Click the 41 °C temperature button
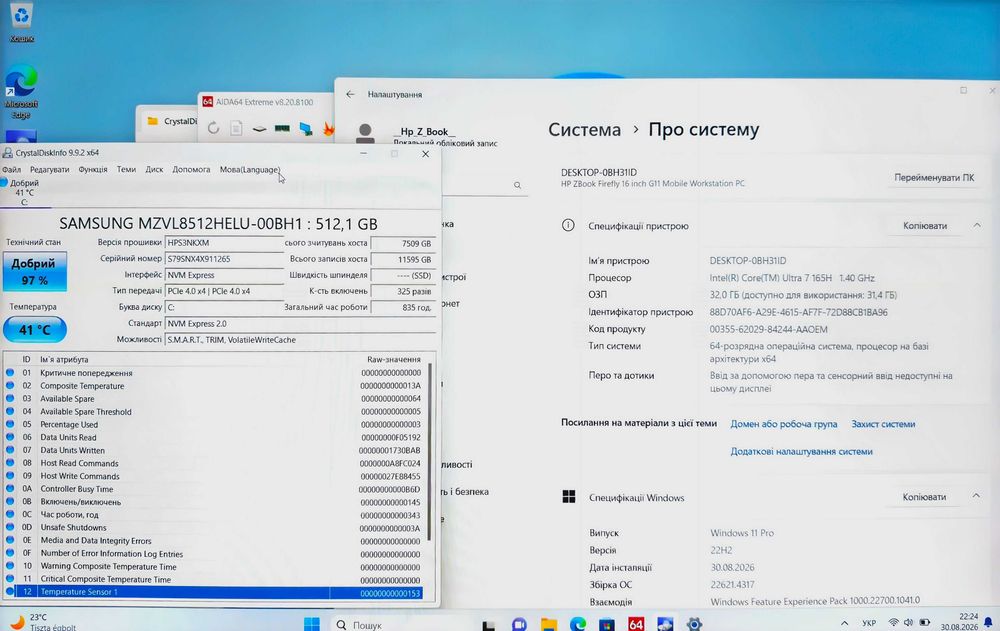 click(34, 330)
